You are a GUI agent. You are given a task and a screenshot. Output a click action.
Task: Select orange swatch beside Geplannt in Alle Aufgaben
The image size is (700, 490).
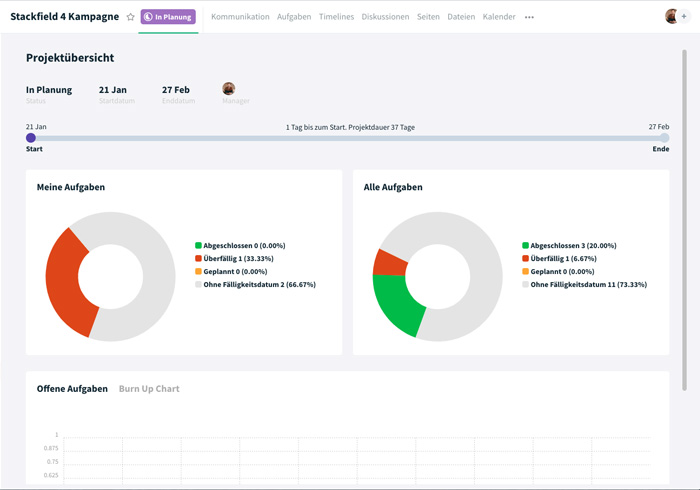tap(525, 271)
